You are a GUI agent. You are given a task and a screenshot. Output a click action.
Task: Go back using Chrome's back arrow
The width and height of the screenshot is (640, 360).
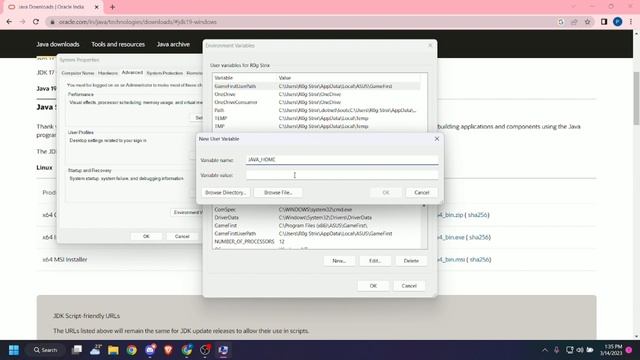point(9,22)
